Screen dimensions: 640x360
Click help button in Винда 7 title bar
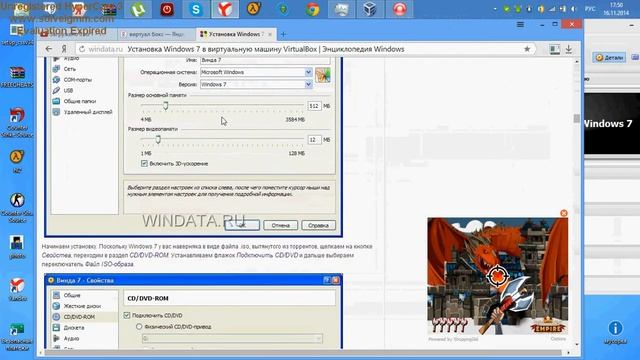[327, 280]
